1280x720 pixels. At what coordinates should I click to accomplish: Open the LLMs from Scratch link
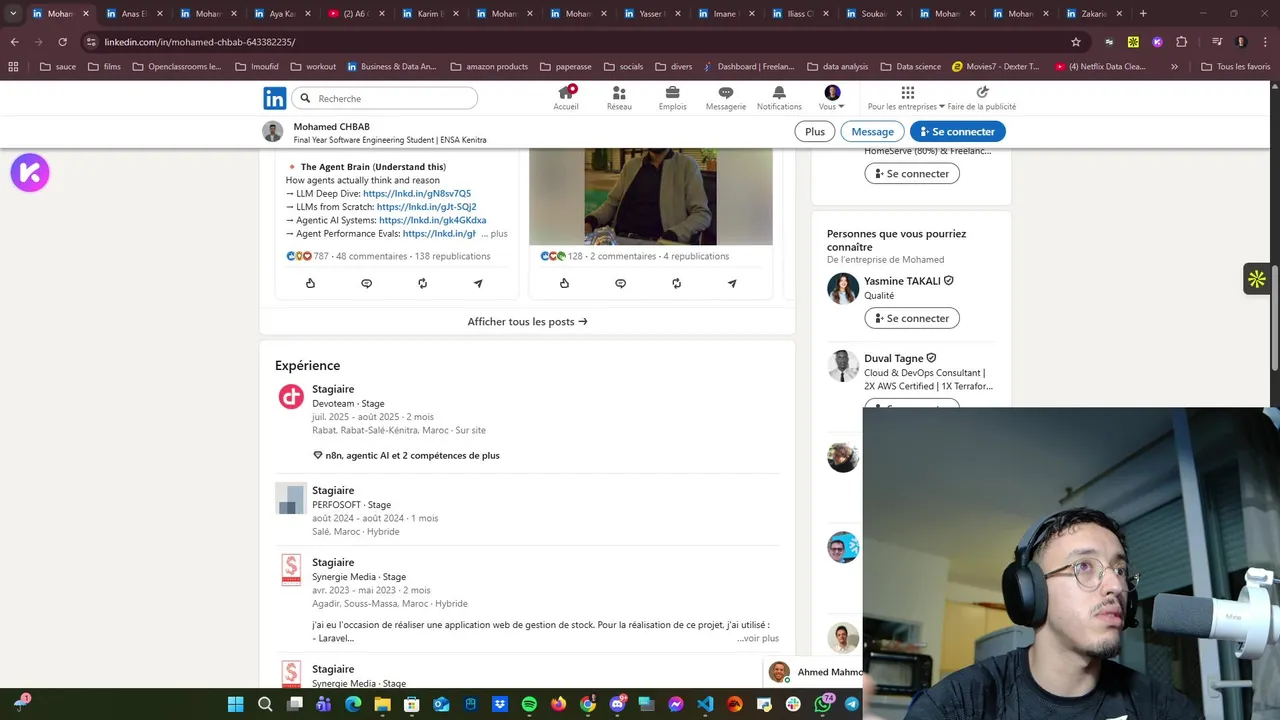426,207
